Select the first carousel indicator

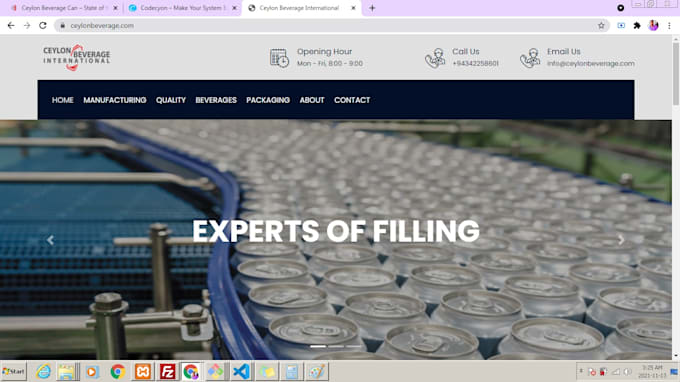(318, 346)
